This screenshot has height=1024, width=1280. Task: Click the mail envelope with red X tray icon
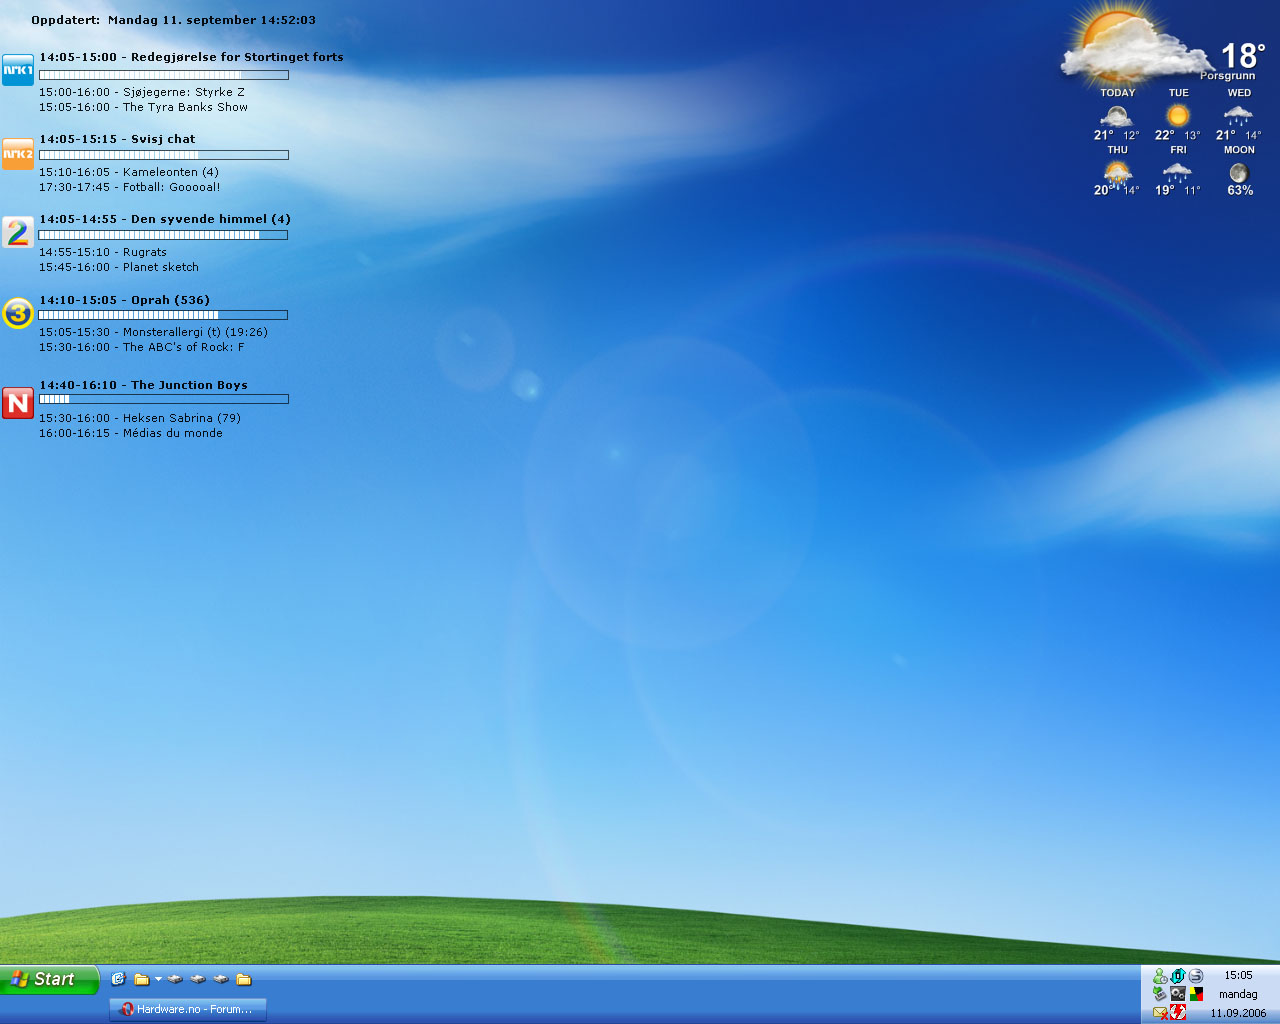(1160, 1012)
